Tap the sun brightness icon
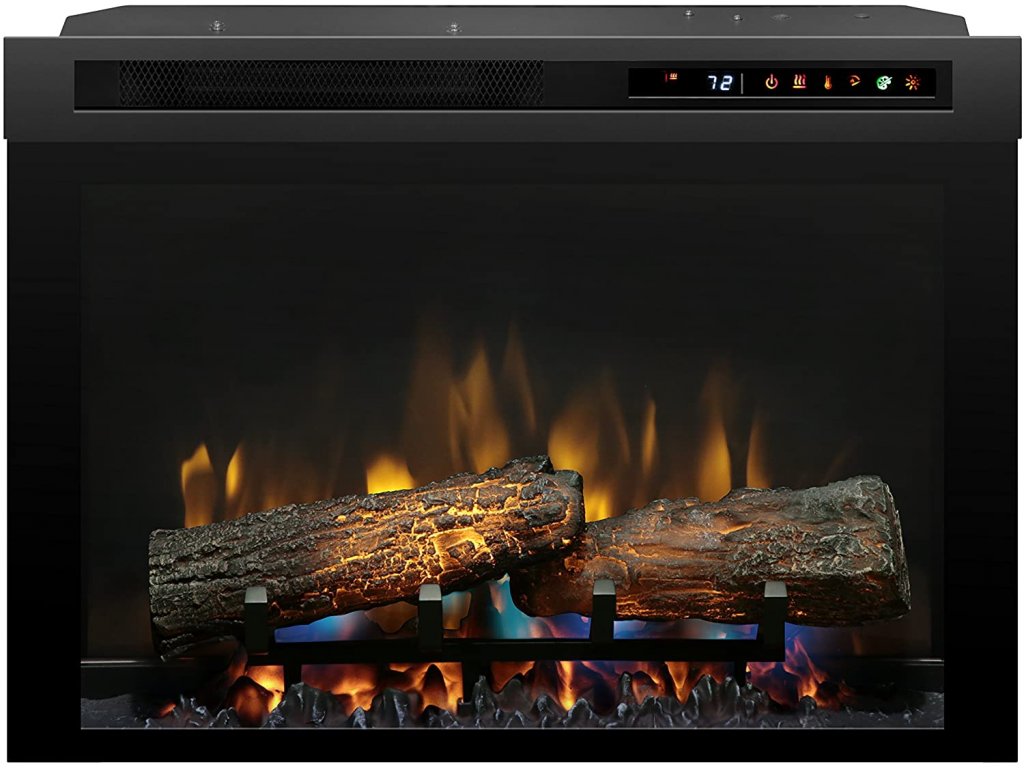Viewport: 1024px width, 768px height. coord(911,82)
